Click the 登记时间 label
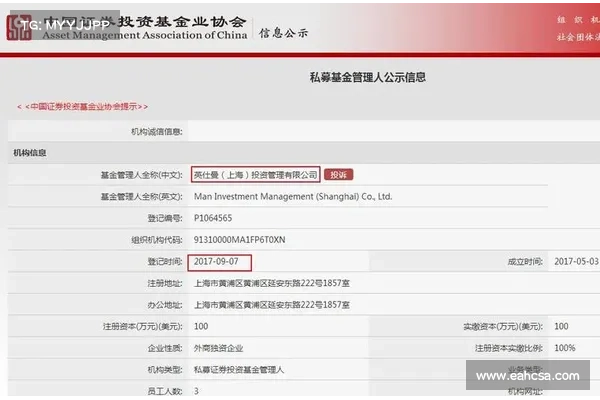 165,261
